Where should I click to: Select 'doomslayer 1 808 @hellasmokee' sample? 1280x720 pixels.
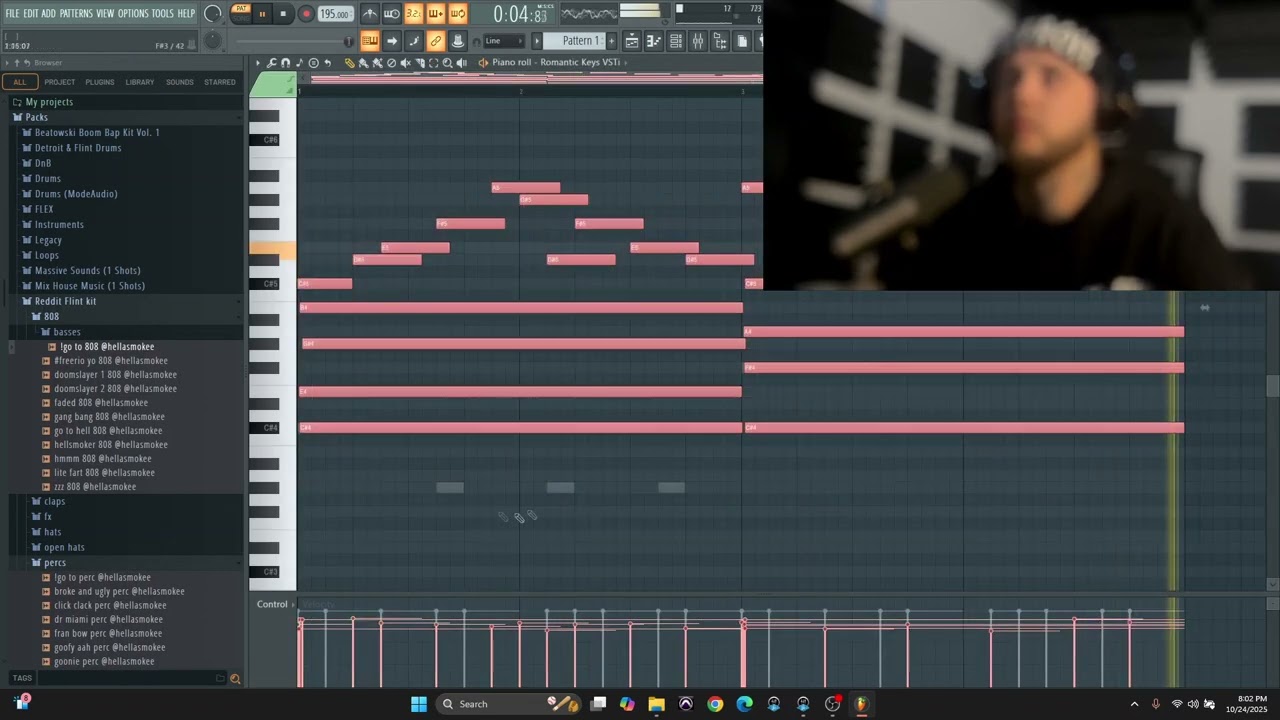115,375
